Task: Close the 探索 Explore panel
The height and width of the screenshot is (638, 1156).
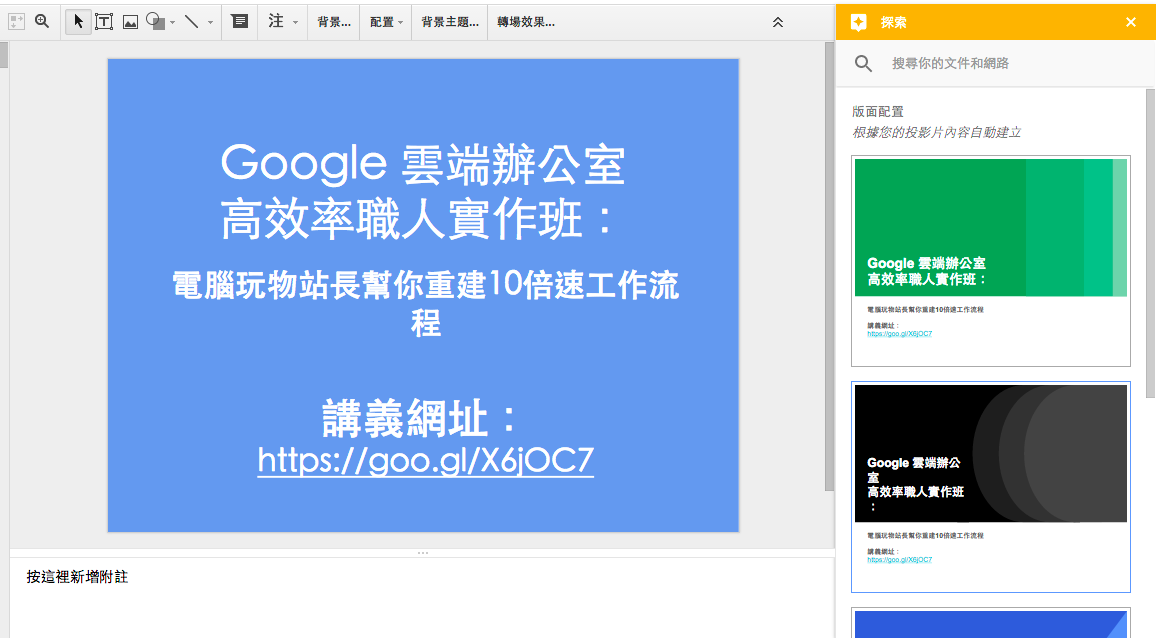Action: (x=1131, y=22)
